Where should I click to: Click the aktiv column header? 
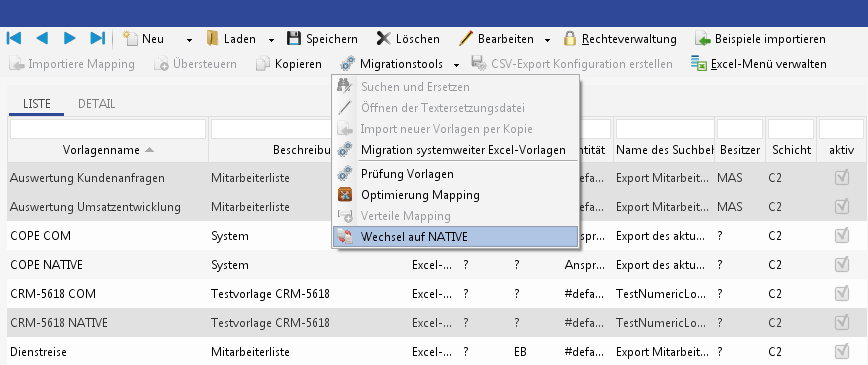pyautogui.click(x=841, y=150)
